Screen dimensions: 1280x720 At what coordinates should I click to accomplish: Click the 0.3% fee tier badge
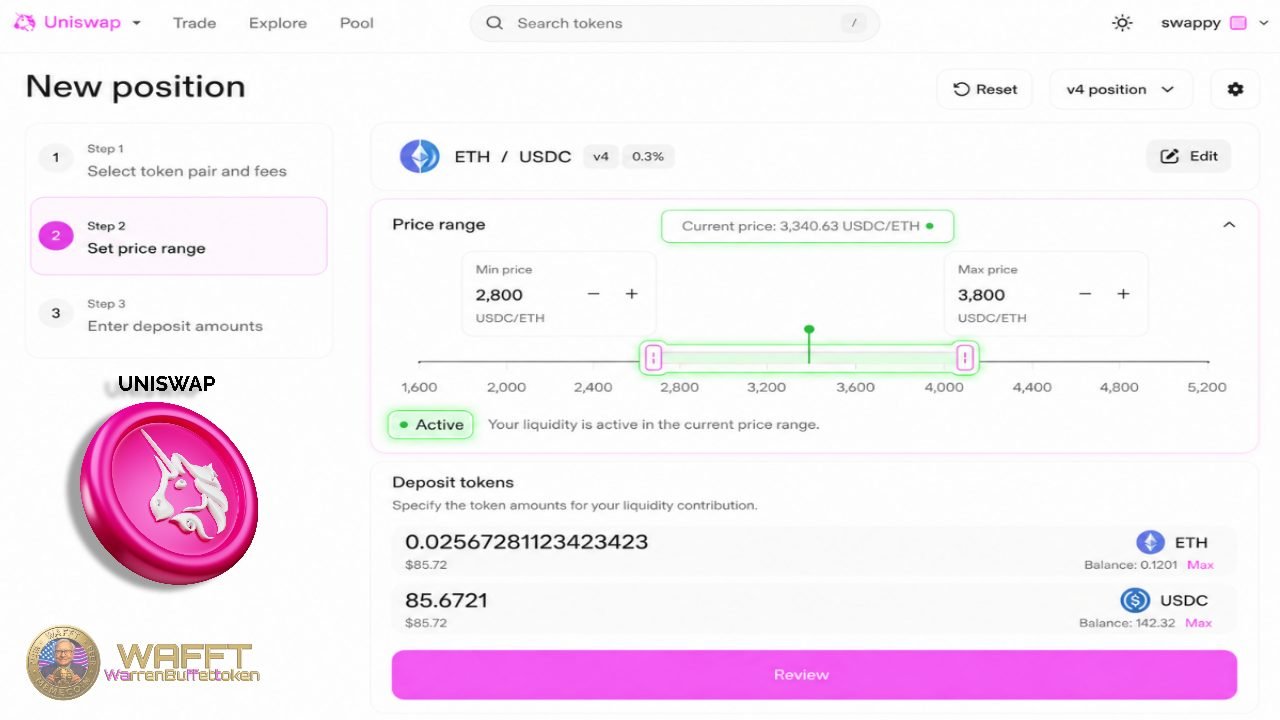(x=648, y=156)
